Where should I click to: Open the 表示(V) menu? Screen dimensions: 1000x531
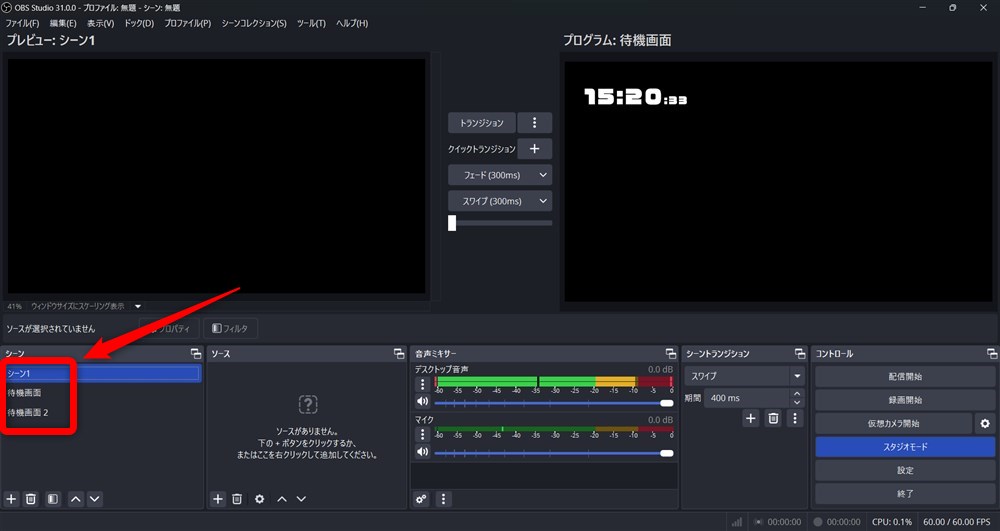coord(101,23)
